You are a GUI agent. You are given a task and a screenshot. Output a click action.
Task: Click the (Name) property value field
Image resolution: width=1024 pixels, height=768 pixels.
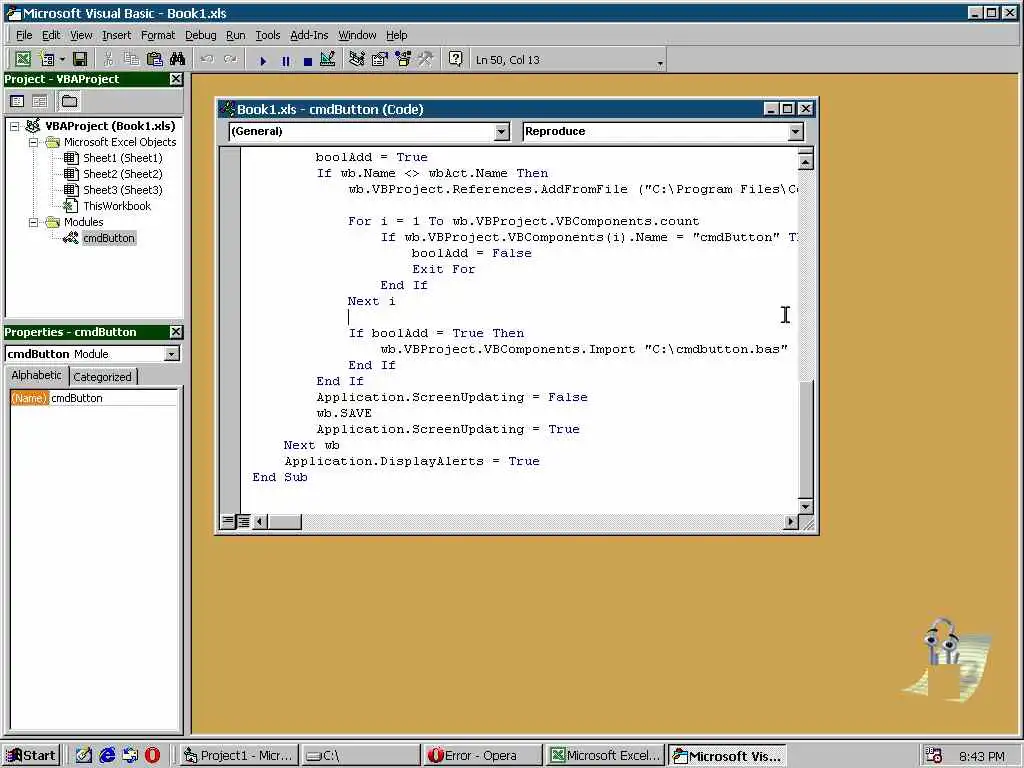113,398
